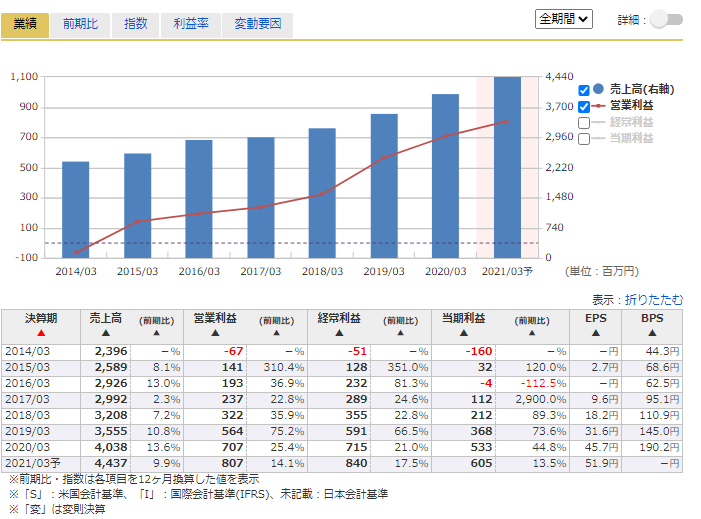
Task: Enable the 当期利益 series checkbox
Action: coord(584,139)
